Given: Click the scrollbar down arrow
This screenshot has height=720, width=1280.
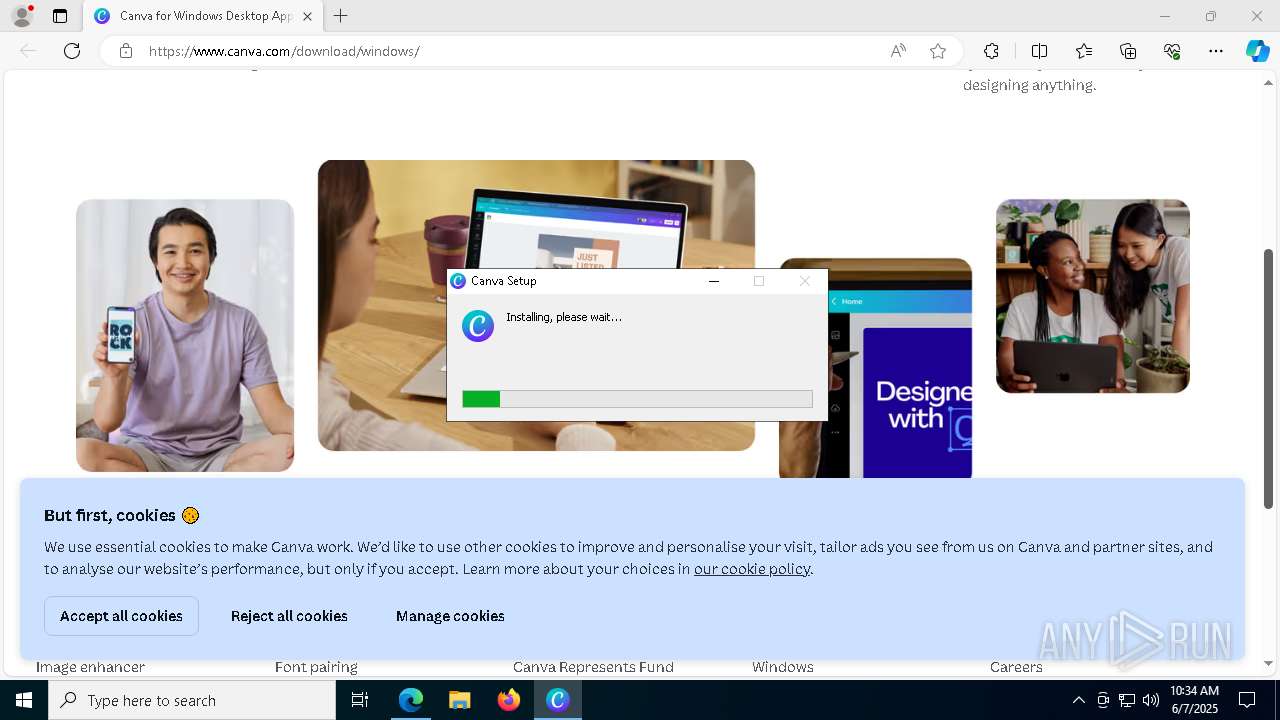Looking at the screenshot, I should tap(1269, 663).
